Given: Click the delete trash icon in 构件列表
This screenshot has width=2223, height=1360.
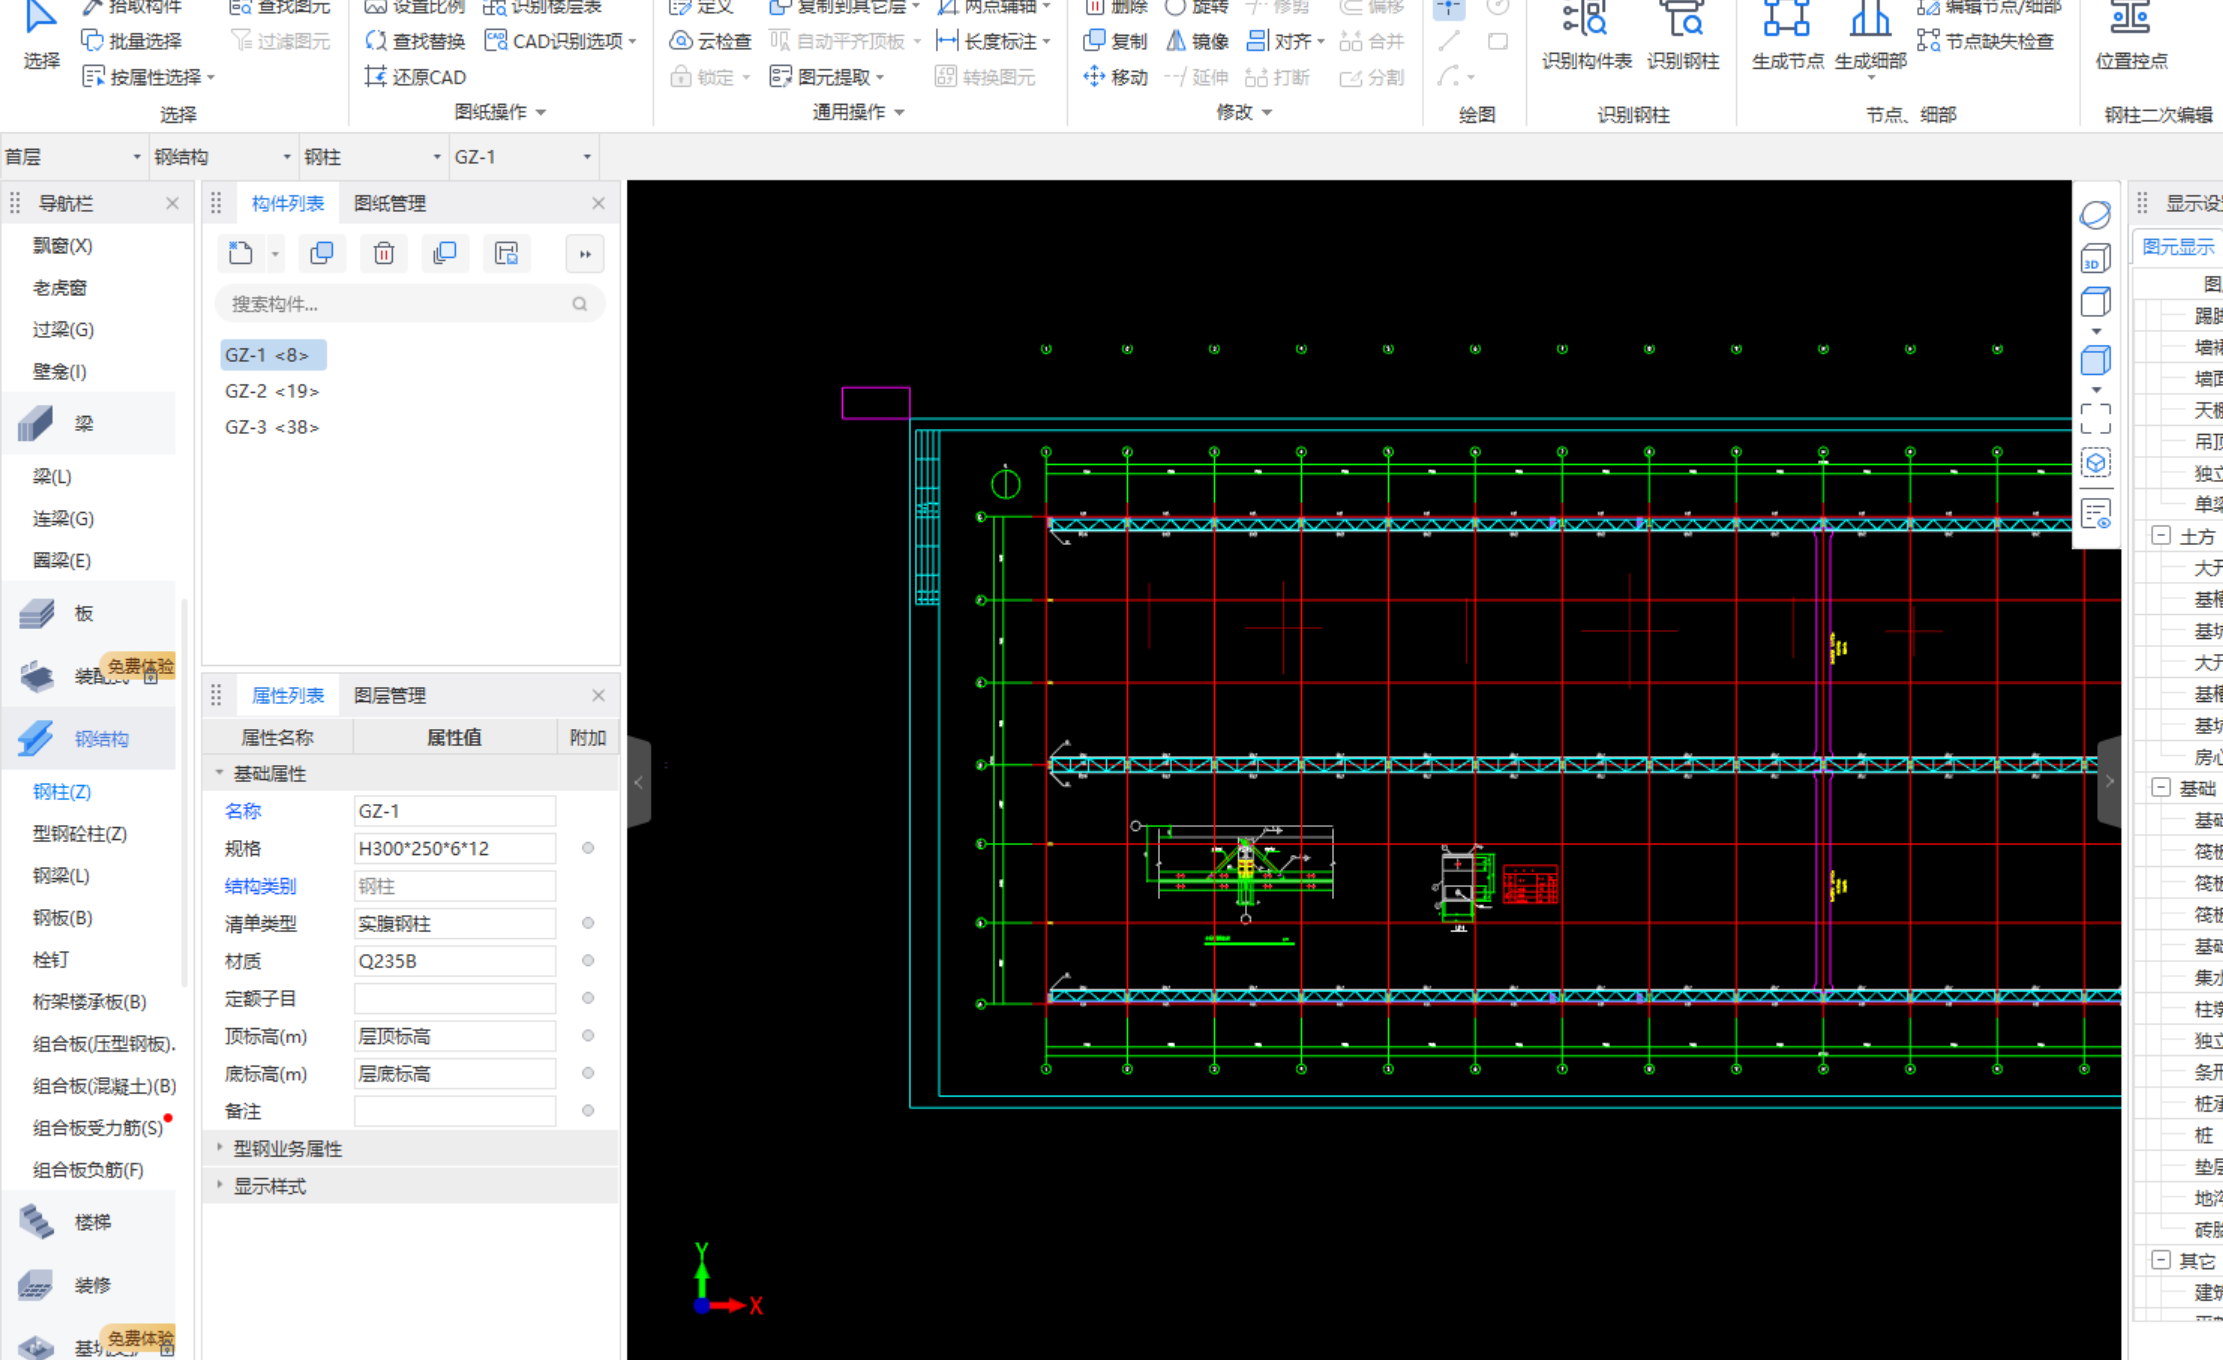Looking at the screenshot, I should (x=384, y=254).
